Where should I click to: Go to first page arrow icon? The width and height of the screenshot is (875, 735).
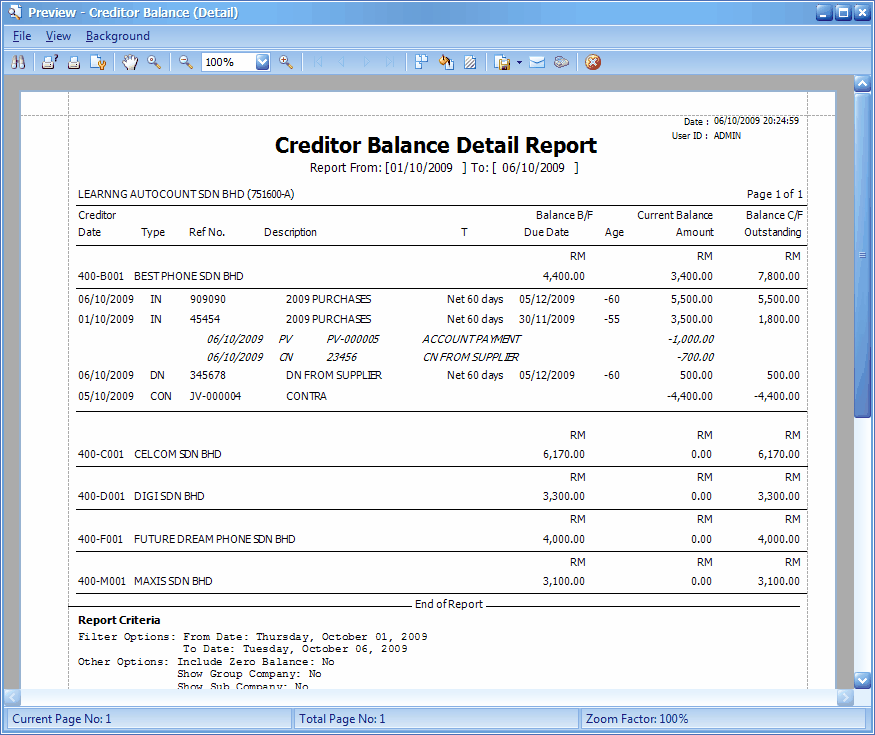tap(318, 62)
